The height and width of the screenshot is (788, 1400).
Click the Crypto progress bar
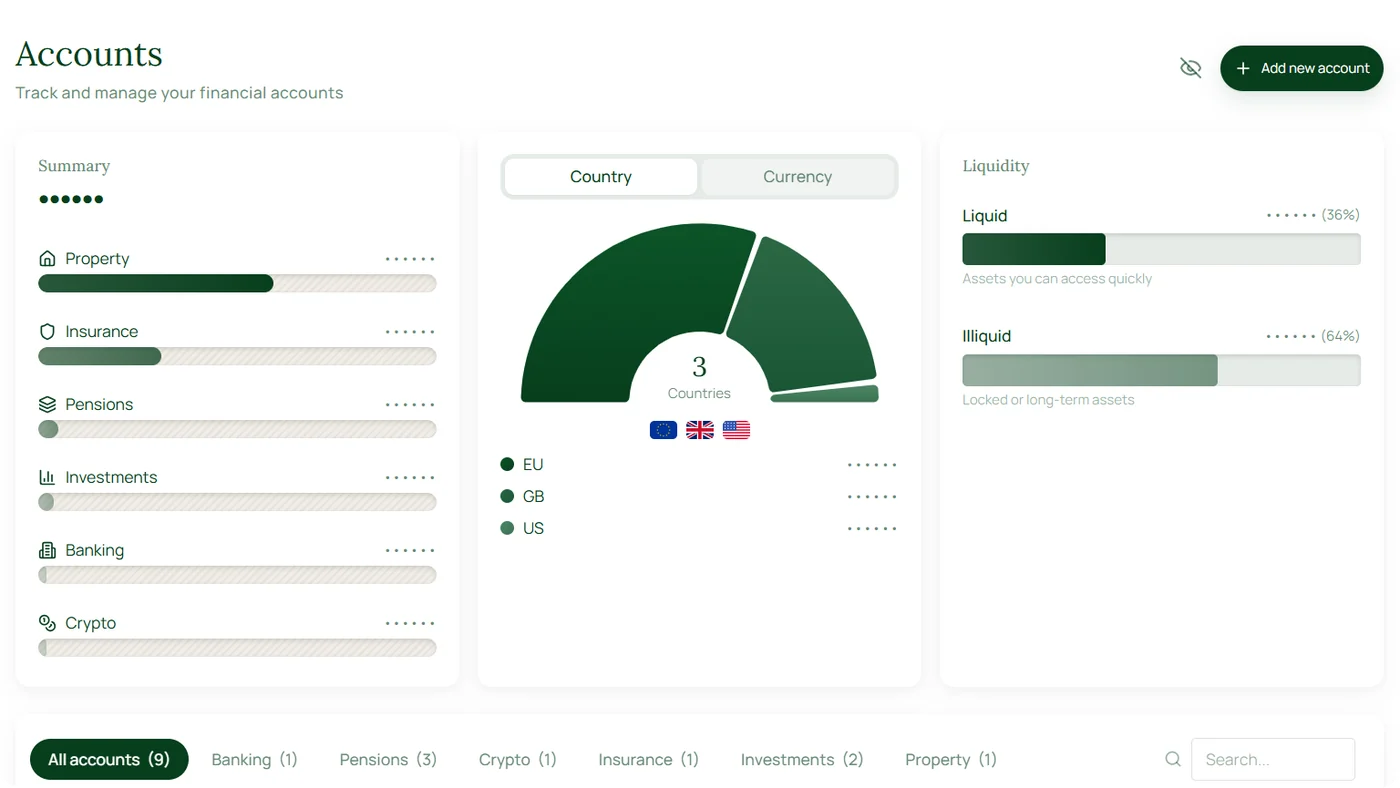pos(237,648)
